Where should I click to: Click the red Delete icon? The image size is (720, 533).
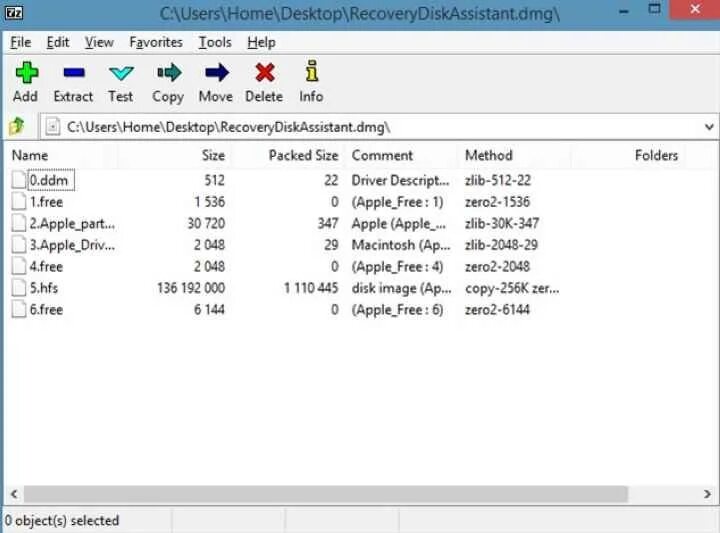tap(265, 73)
